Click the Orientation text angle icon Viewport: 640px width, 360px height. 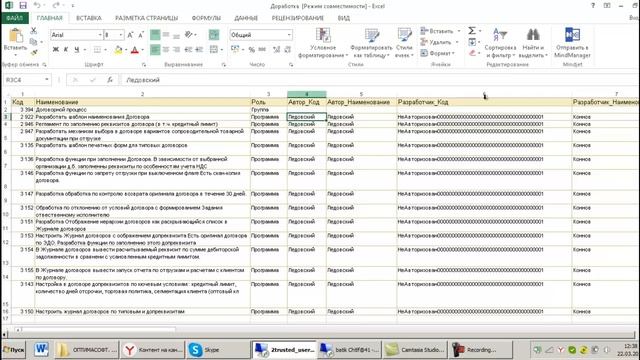coord(189,35)
